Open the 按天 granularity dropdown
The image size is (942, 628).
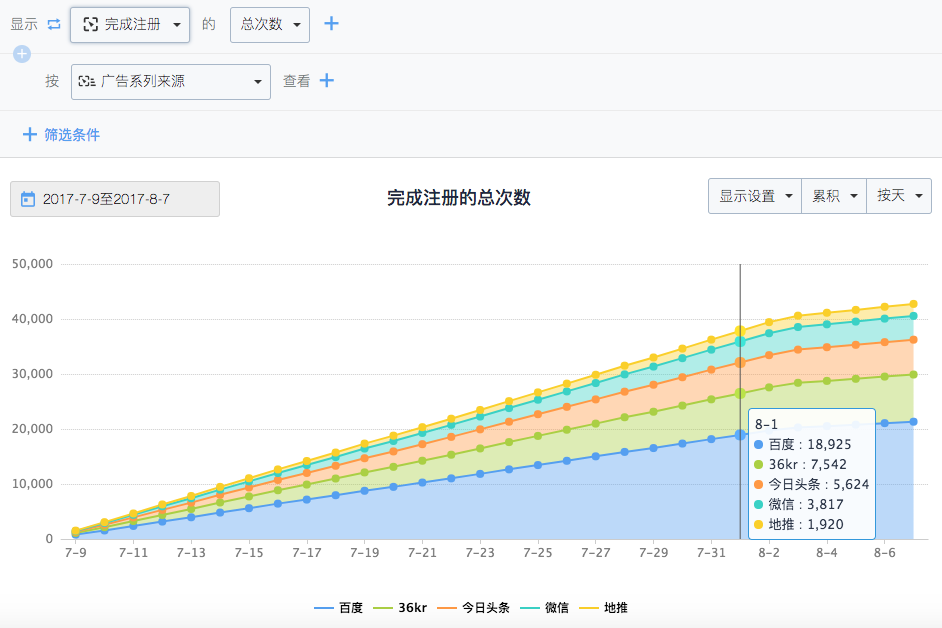tap(899, 196)
